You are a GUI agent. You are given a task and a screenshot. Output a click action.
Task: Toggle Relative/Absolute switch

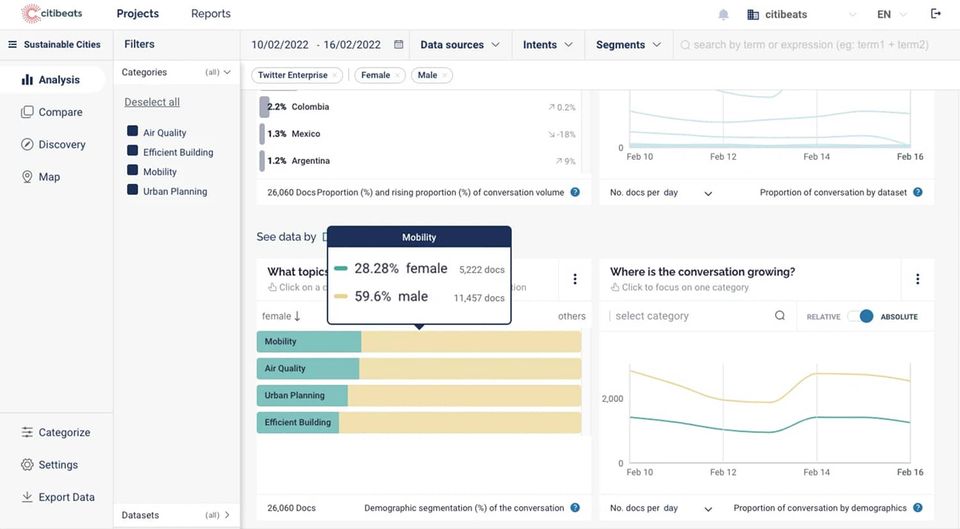[860, 316]
